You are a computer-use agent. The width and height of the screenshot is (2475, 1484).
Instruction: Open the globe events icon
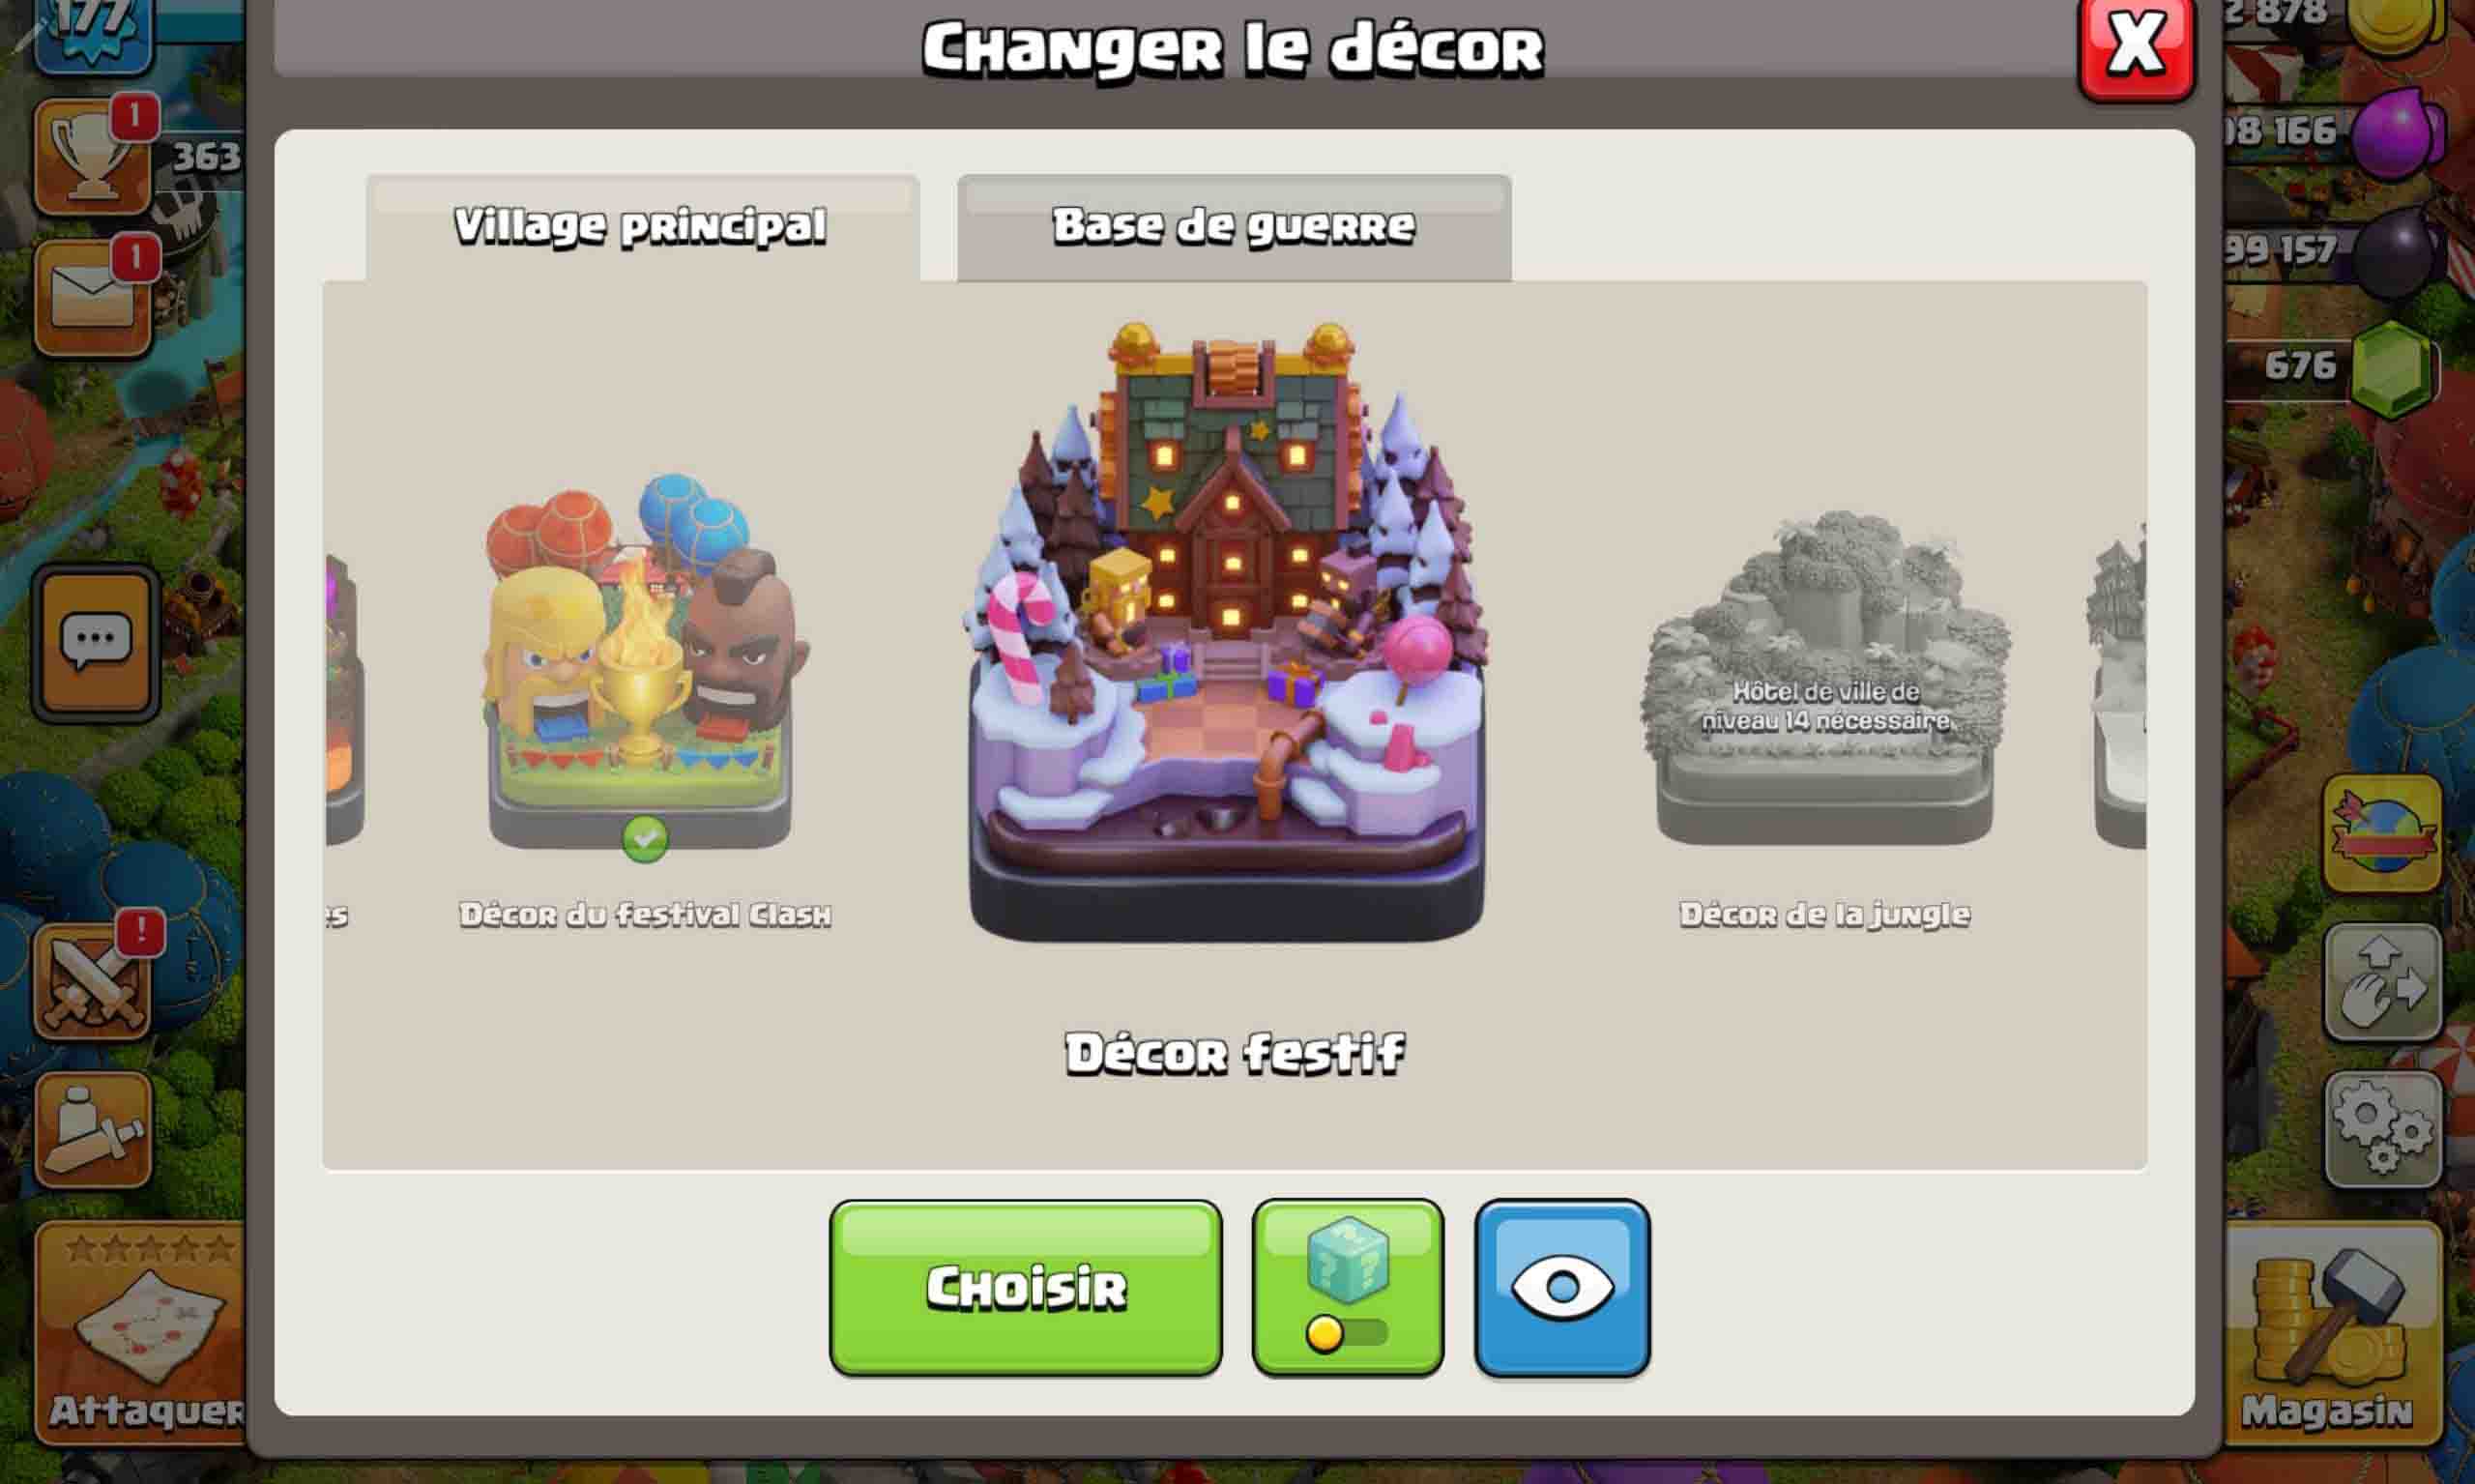tap(2383, 833)
